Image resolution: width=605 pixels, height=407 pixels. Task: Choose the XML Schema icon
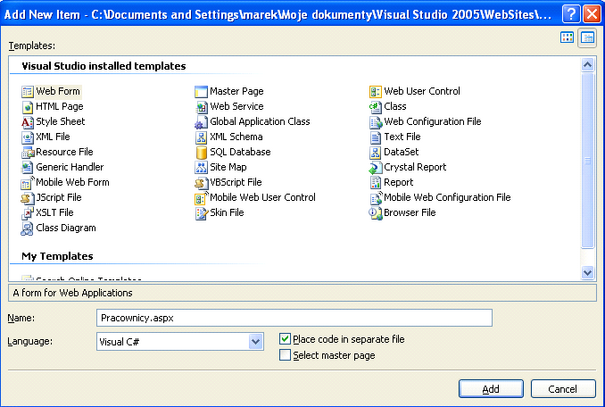201,137
